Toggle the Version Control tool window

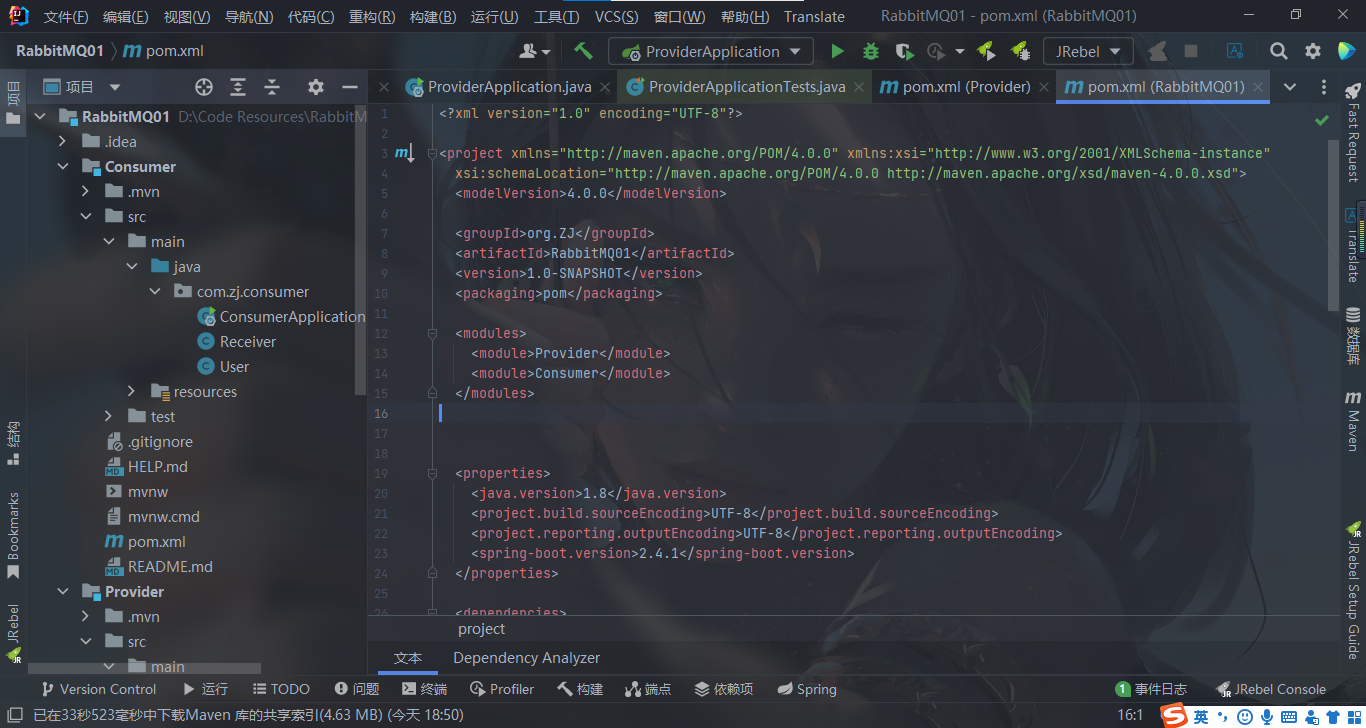(98, 689)
